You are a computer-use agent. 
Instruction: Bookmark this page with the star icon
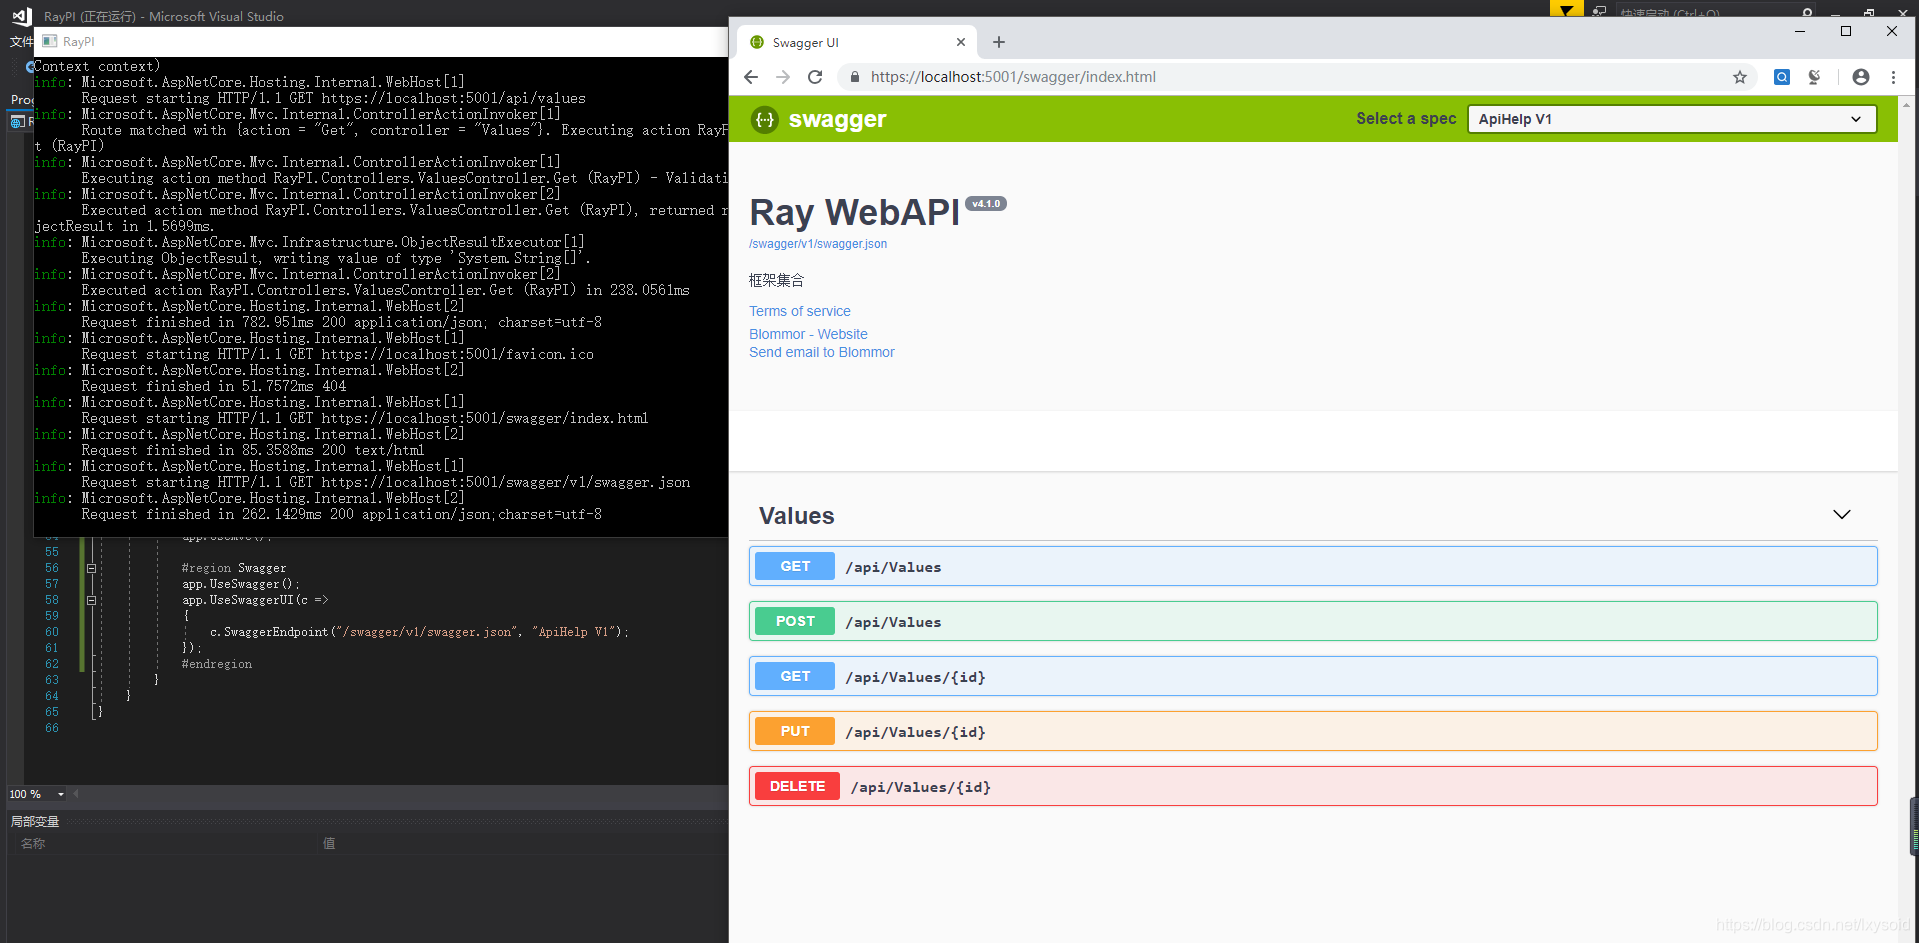tap(1740, 77)
